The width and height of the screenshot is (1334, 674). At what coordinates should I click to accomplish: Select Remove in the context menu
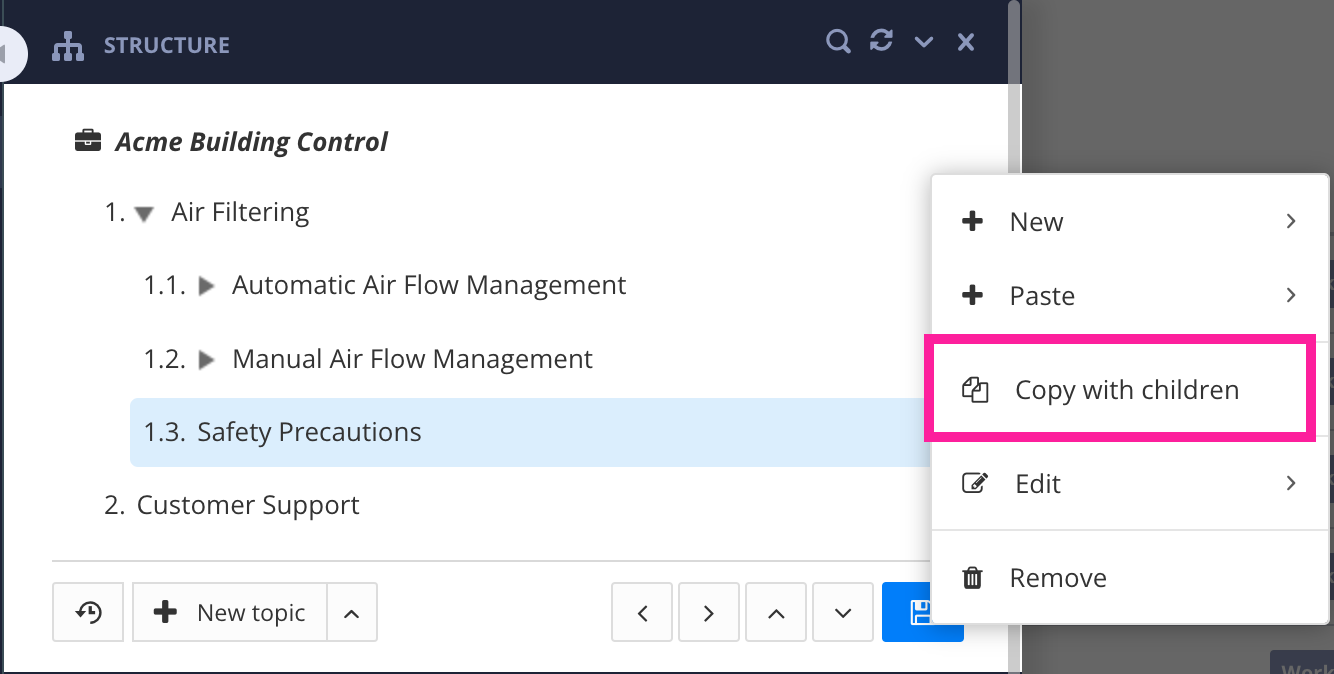click(1058, 578)
